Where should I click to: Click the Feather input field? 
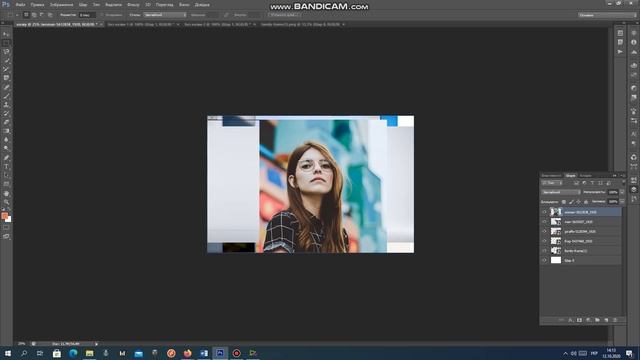point(87,15)
